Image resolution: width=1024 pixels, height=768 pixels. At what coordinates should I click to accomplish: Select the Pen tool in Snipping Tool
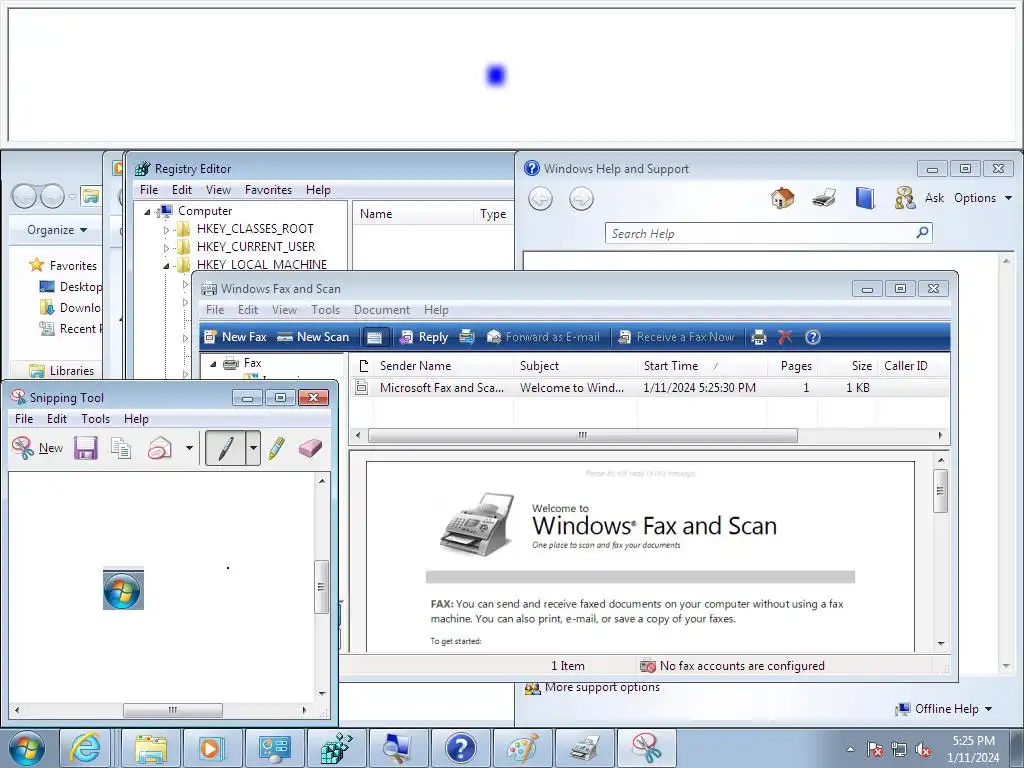[225, 448]
